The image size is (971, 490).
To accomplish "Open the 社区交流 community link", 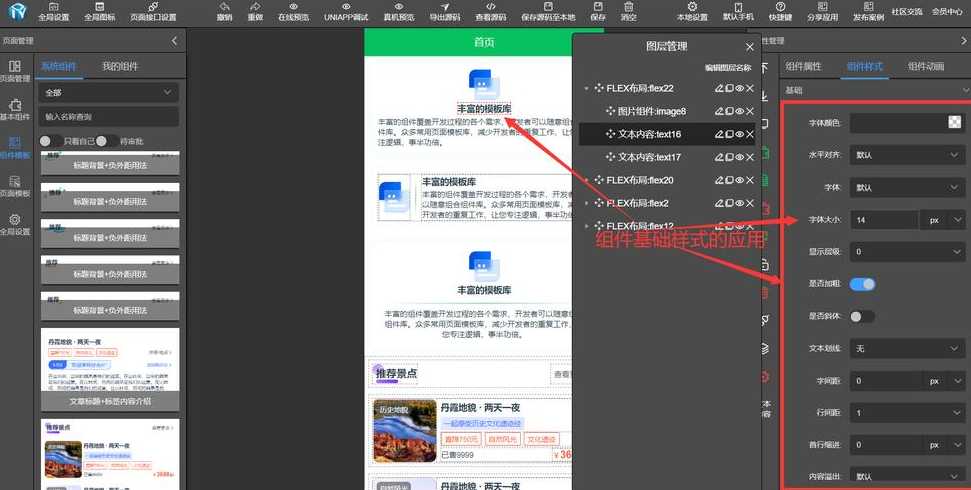I will click(907, 11).
